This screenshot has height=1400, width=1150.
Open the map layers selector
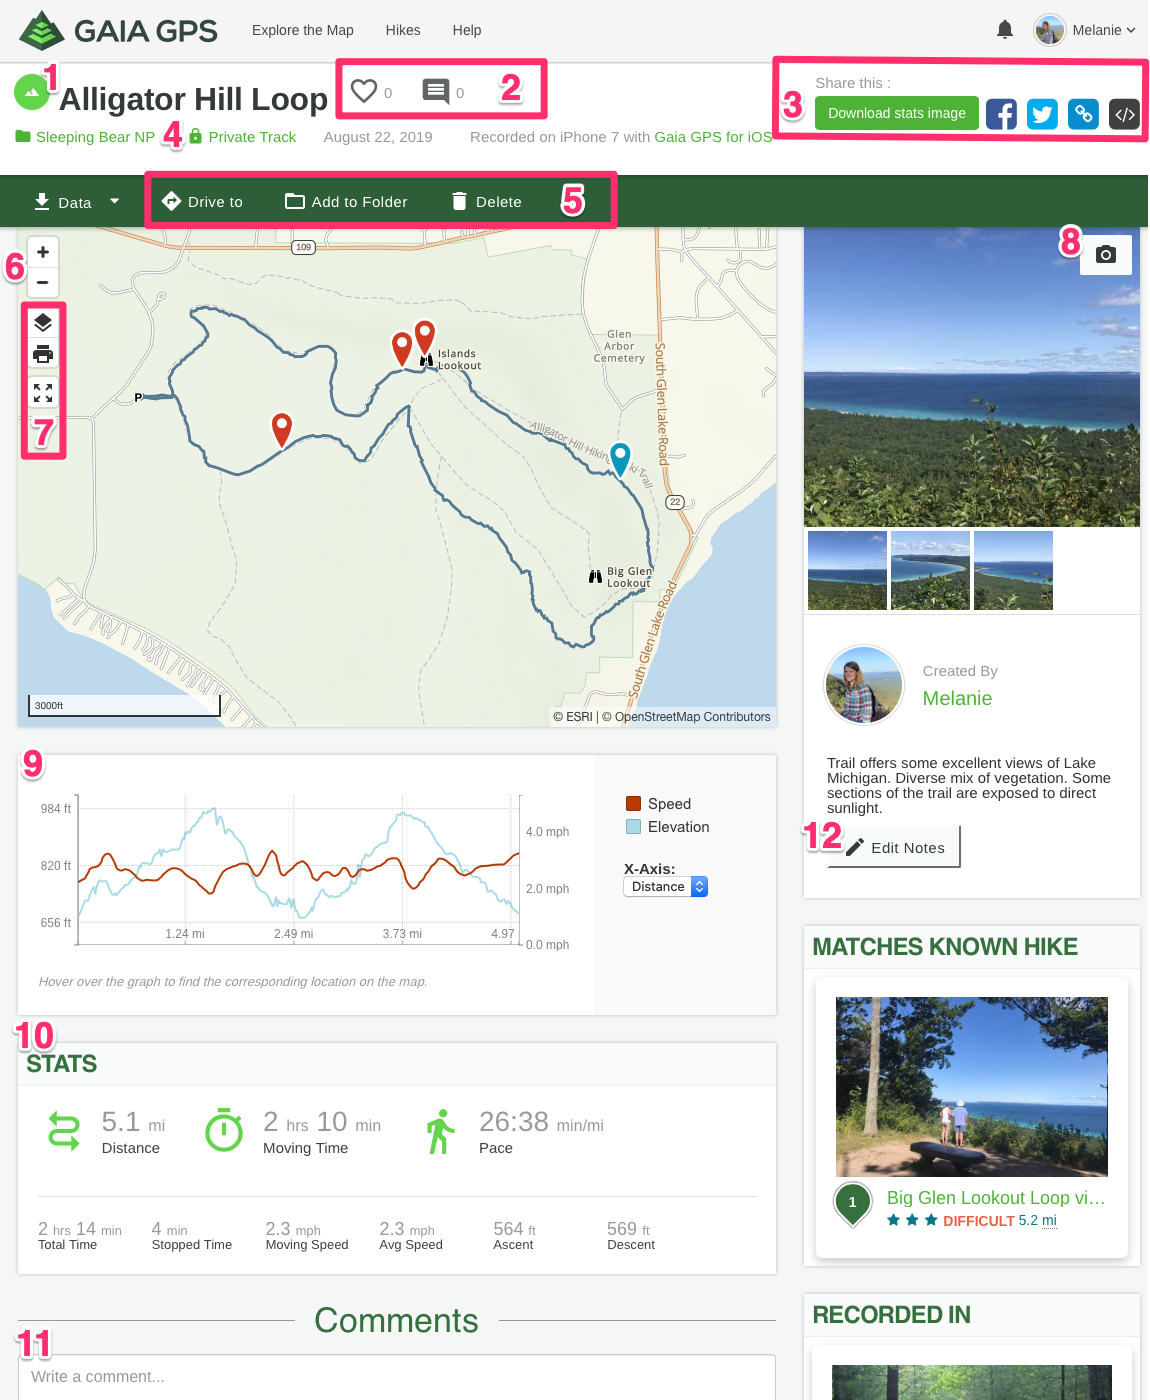click(42, 322)
